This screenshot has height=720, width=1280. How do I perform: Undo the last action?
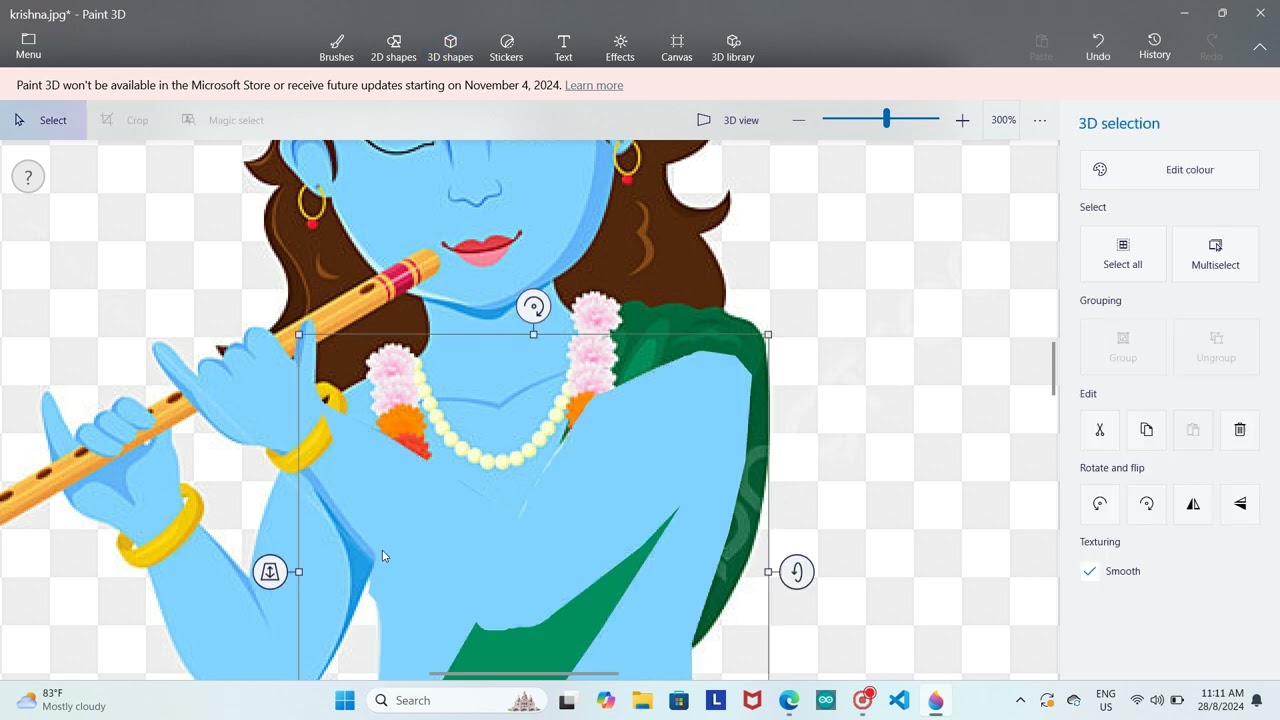click(1098, 47)
